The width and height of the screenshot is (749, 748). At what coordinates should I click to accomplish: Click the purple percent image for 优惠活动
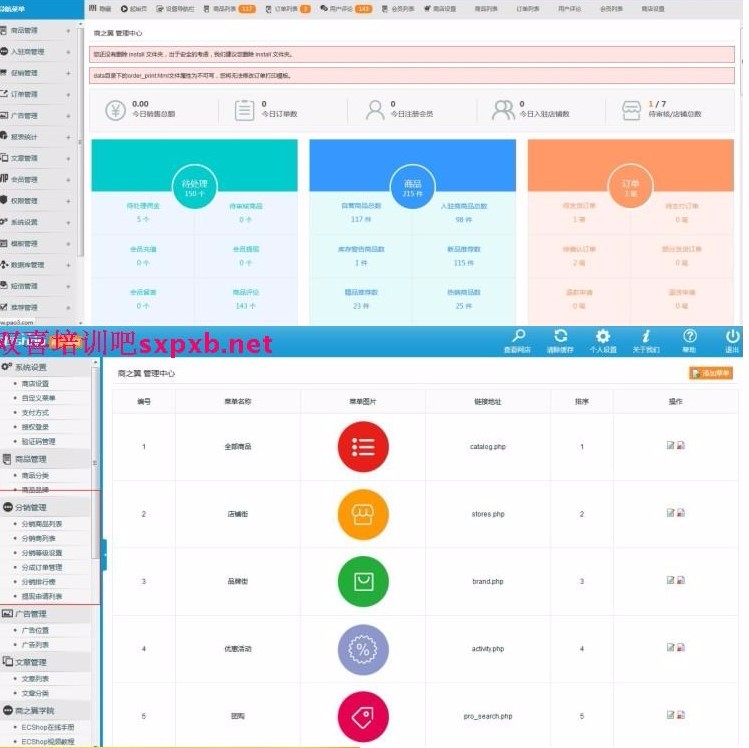point(363,649)
